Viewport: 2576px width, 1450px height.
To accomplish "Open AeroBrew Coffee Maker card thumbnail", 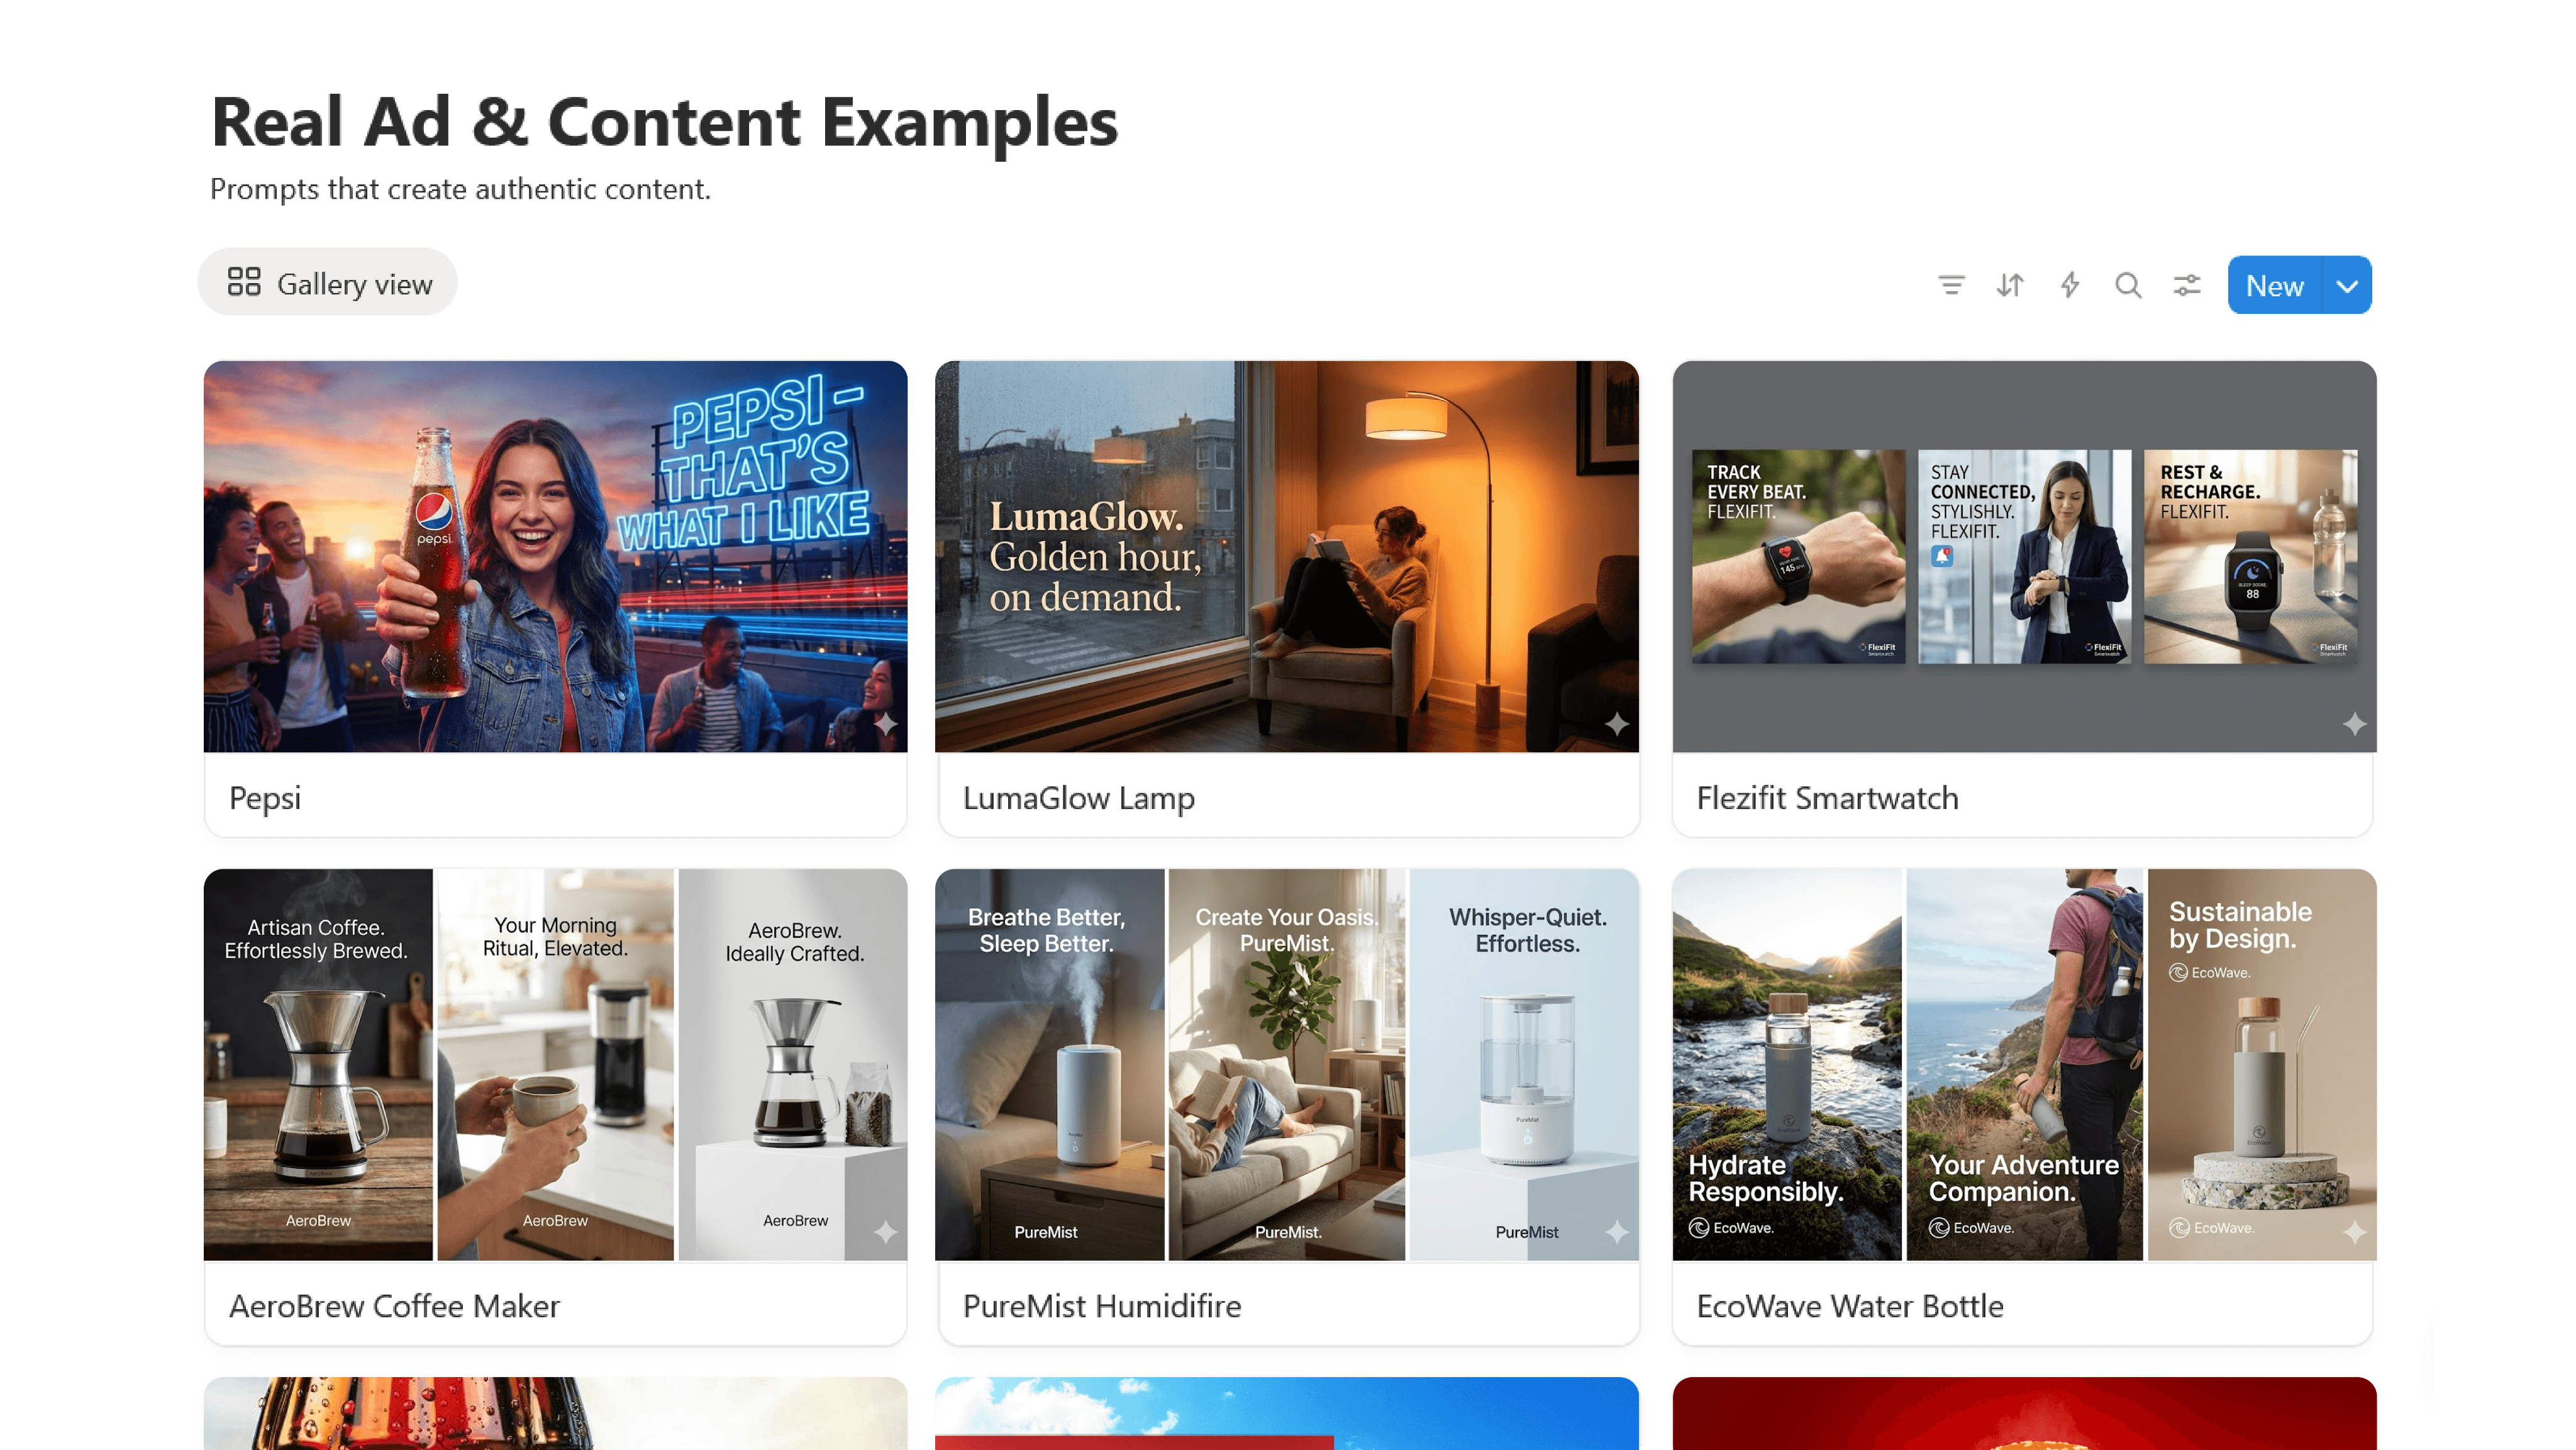I will click(556, 1064).
